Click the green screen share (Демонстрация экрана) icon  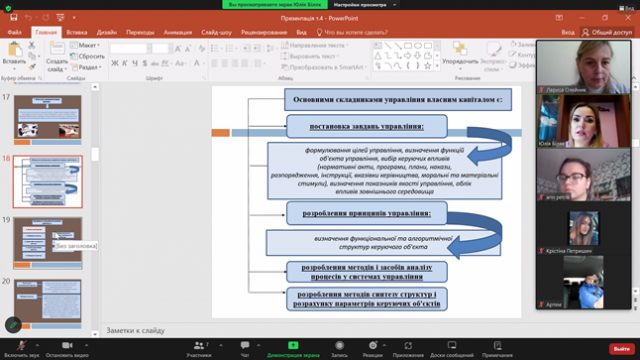point(293,345)
